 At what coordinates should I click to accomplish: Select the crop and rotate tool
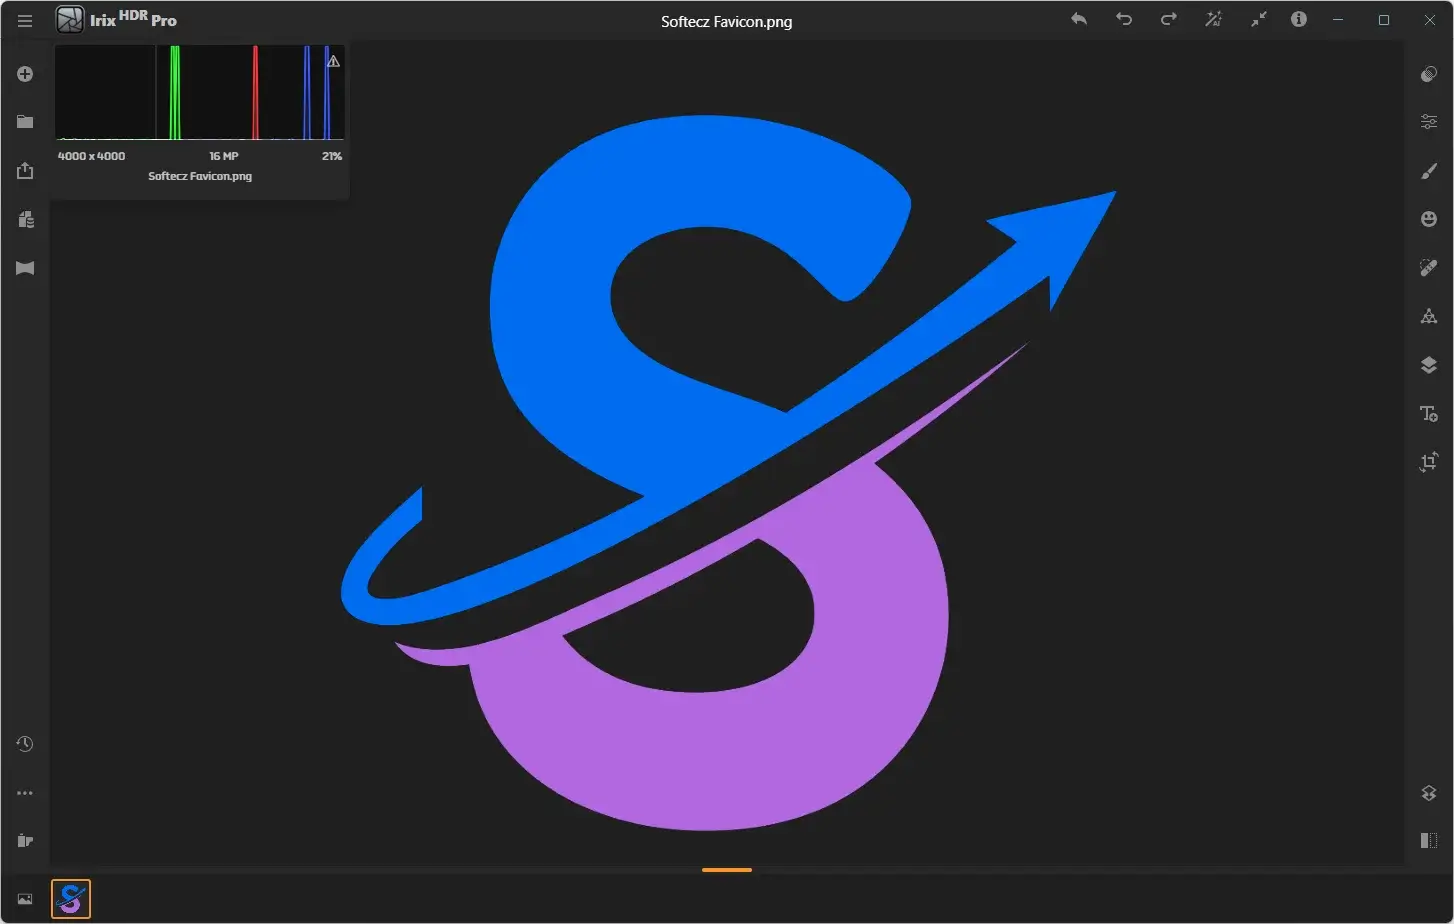click(1429, 462)
